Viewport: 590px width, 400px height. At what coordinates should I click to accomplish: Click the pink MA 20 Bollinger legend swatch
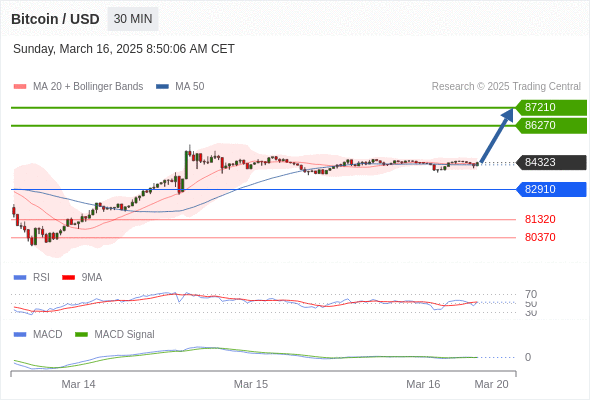pyautogui.click(x=20, y=87)
